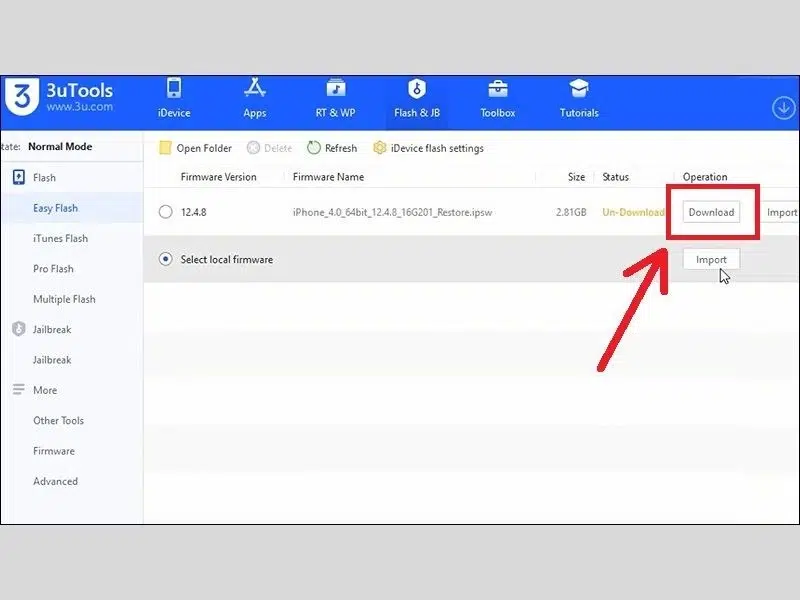Select the 12.4.8 firmware radio button

coord(165,212)
